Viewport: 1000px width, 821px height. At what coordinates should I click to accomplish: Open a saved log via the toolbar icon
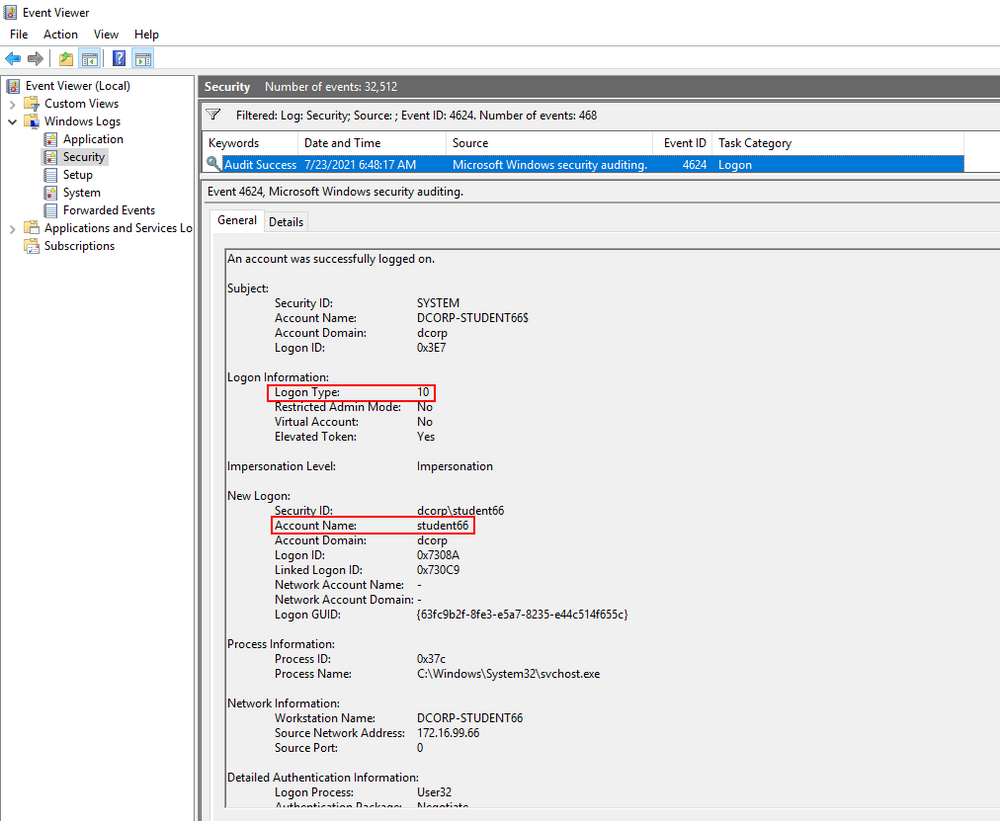tap(64, 58)
